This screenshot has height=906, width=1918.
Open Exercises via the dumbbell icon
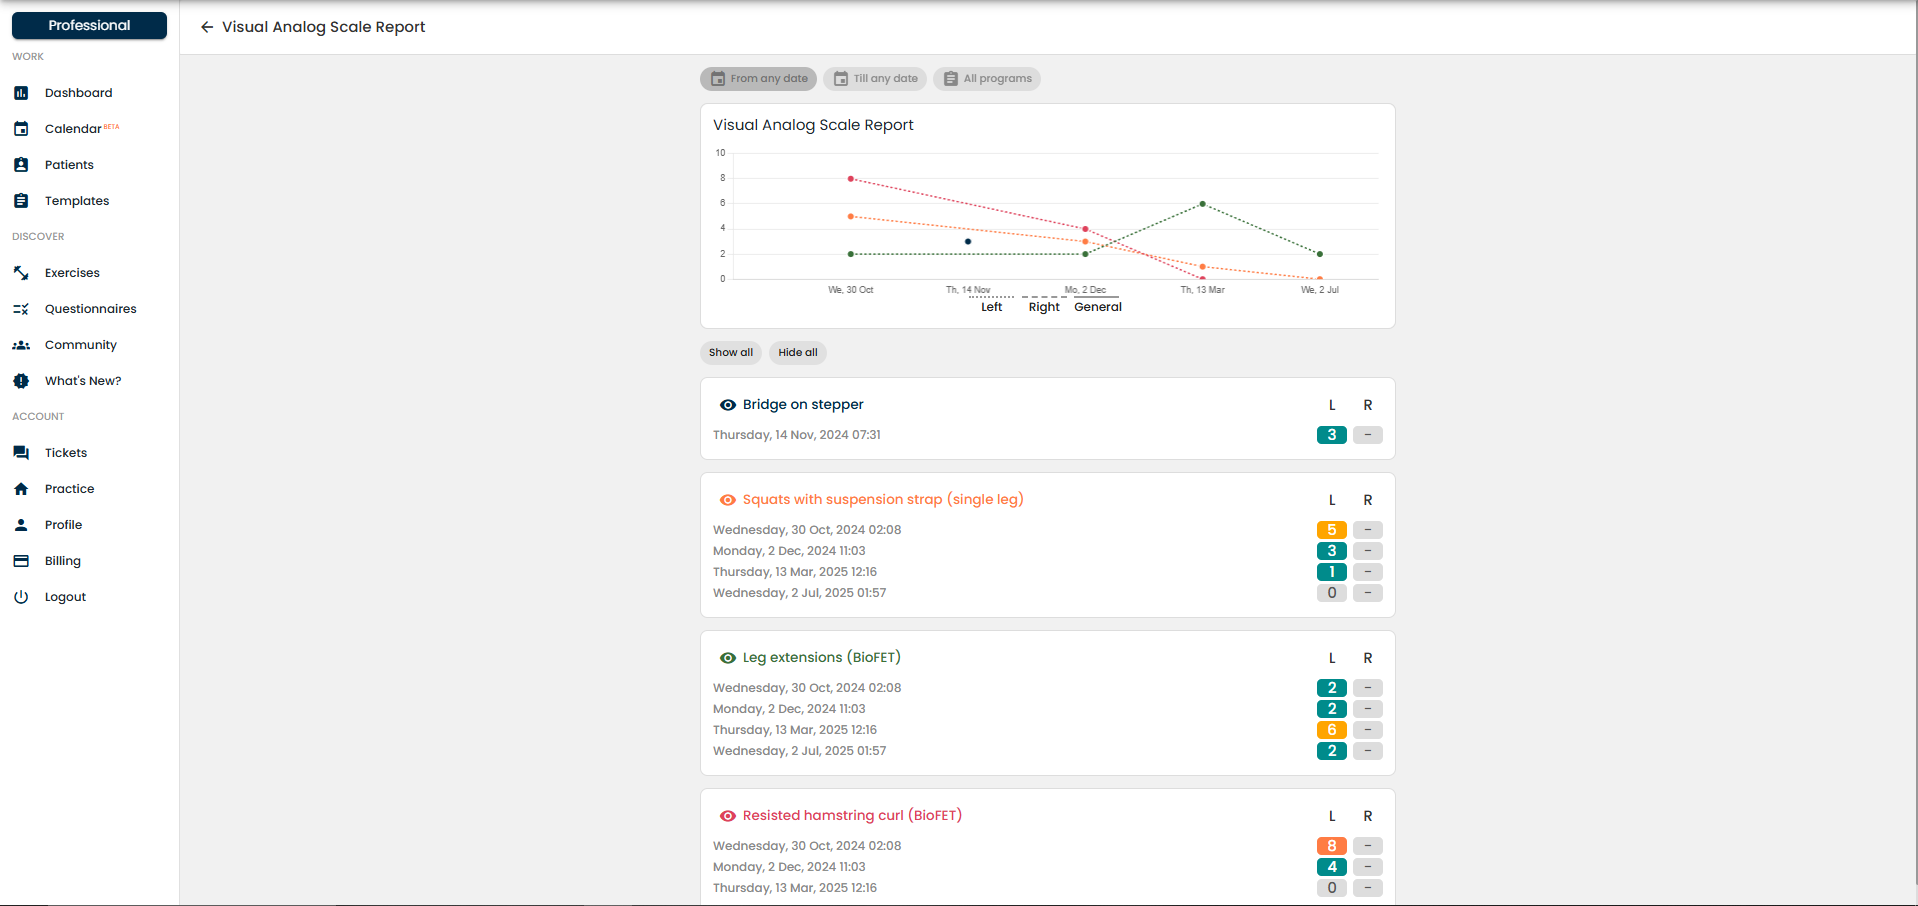pos(21,273)
